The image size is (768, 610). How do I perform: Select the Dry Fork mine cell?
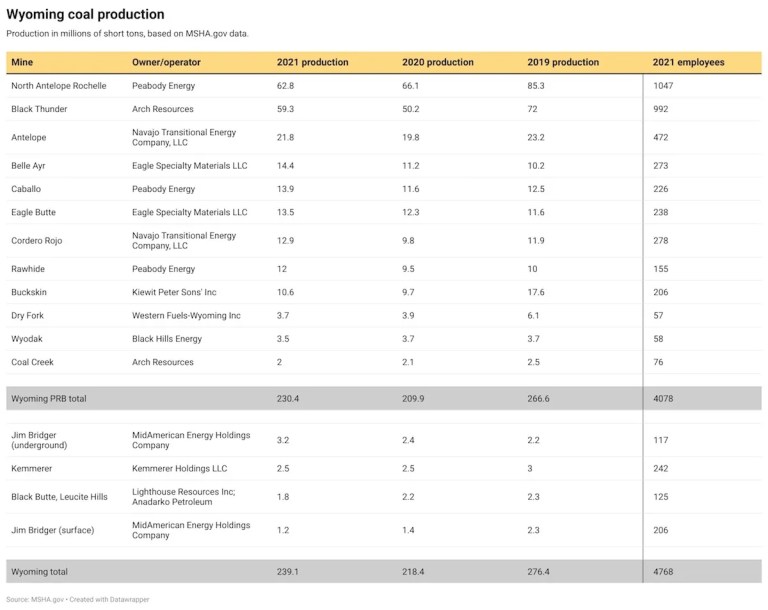[x=29, y=316]
